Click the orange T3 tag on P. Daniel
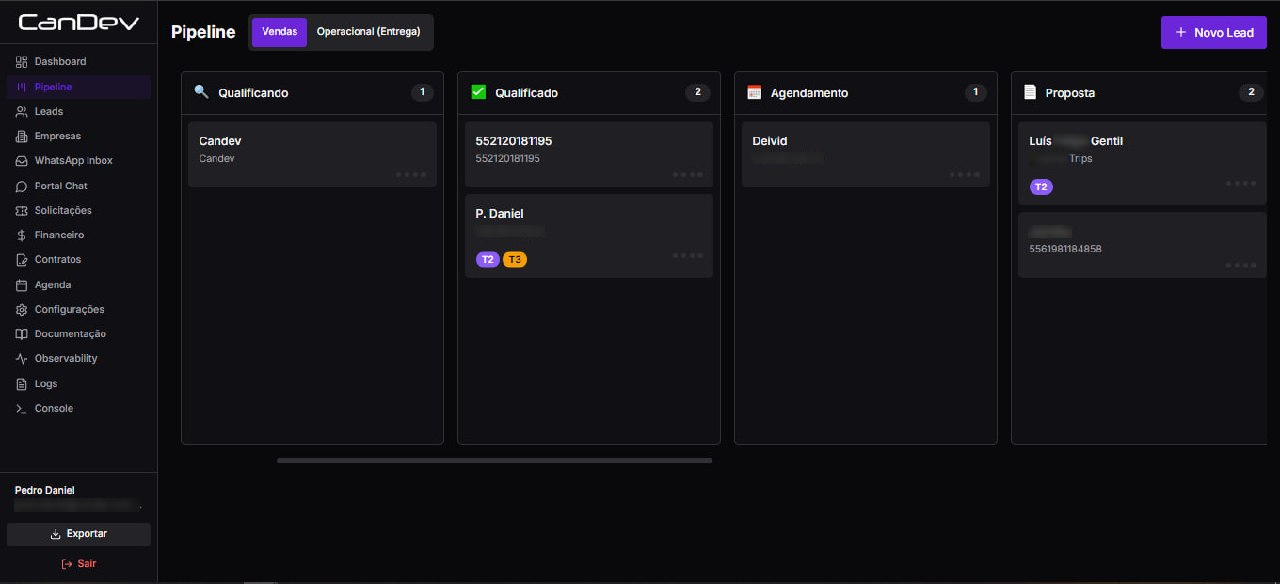Image resolution: width=1280 pixels, height=584 pixels. pos(514,260)
